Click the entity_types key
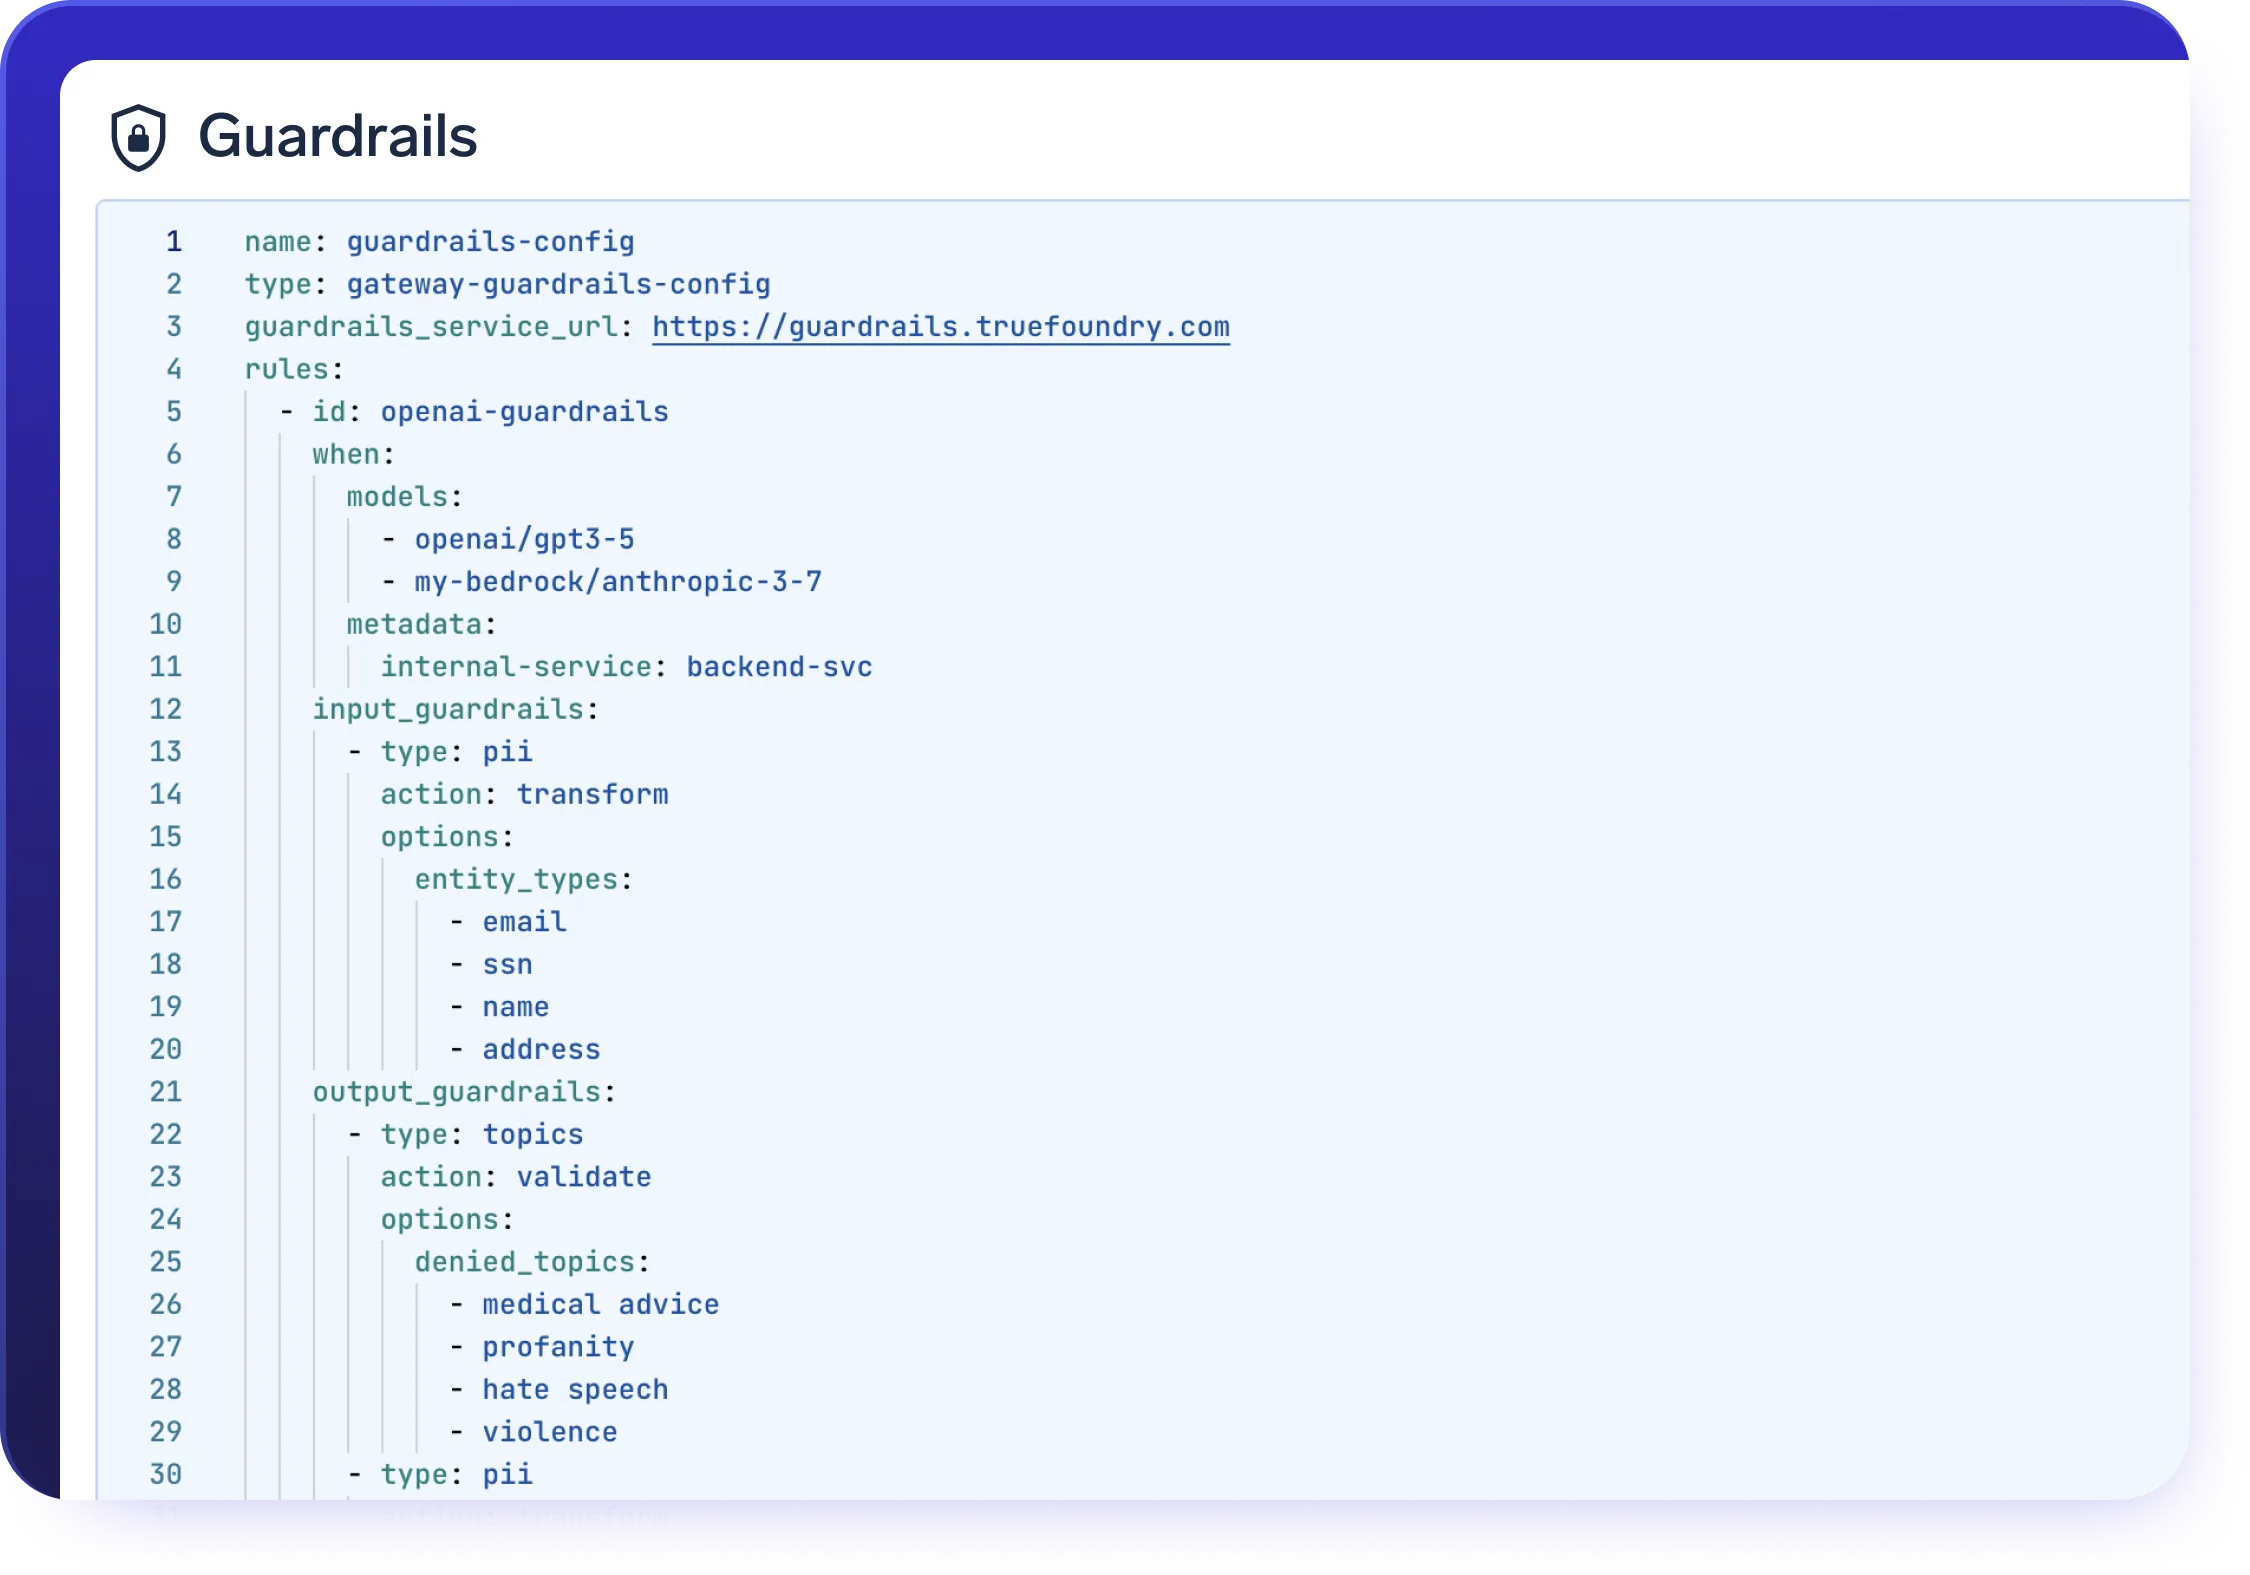2250x1575 pixels. tap(516, 880)
